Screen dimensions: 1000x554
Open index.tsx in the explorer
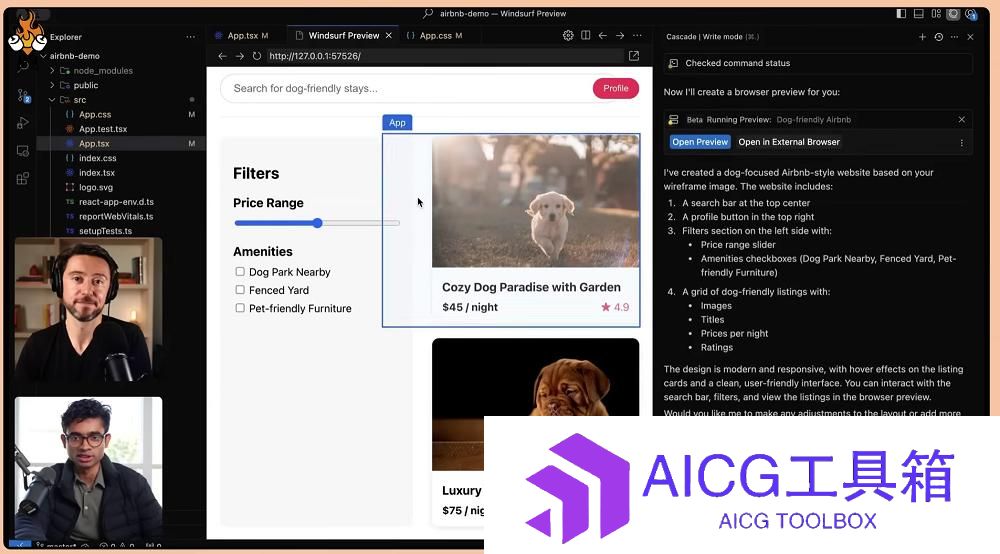pyautogui.click(x=97, y=173)
